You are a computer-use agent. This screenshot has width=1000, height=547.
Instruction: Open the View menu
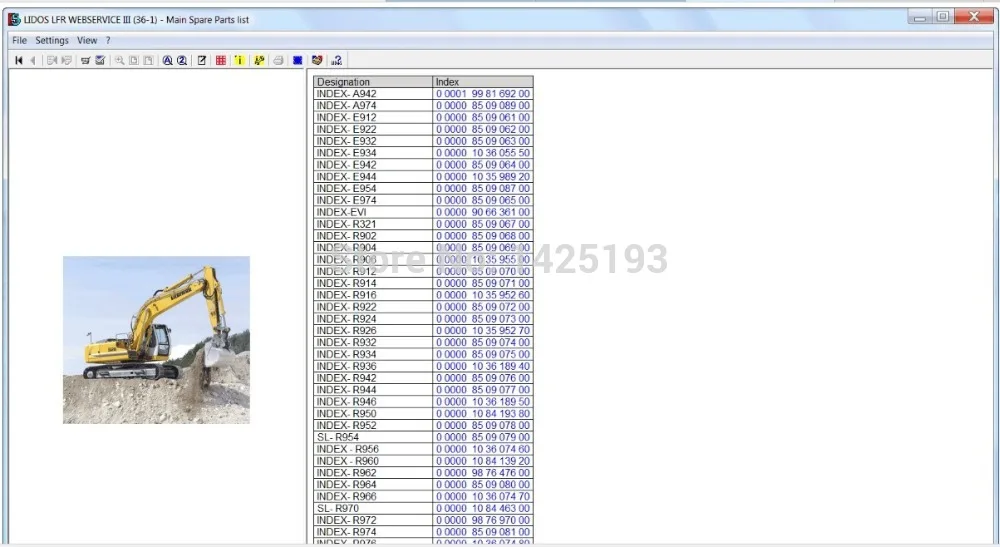pos(87,40)
